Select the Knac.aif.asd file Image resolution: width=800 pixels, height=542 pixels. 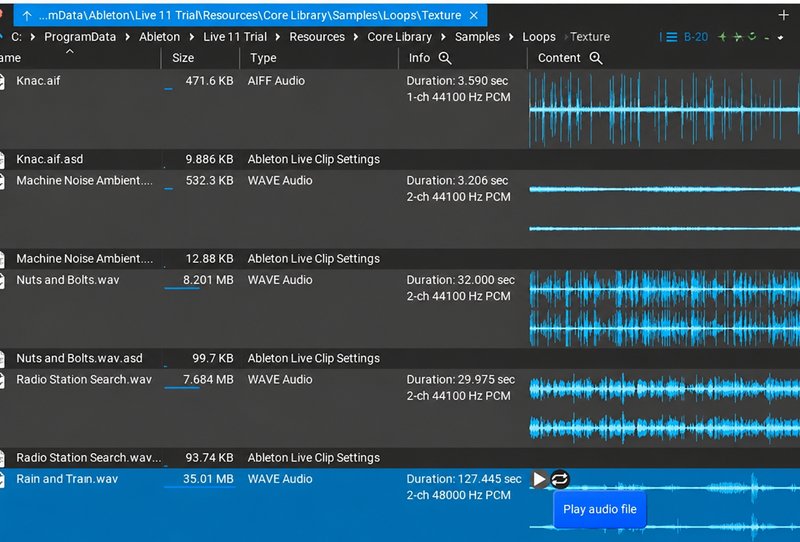(49, 159)
